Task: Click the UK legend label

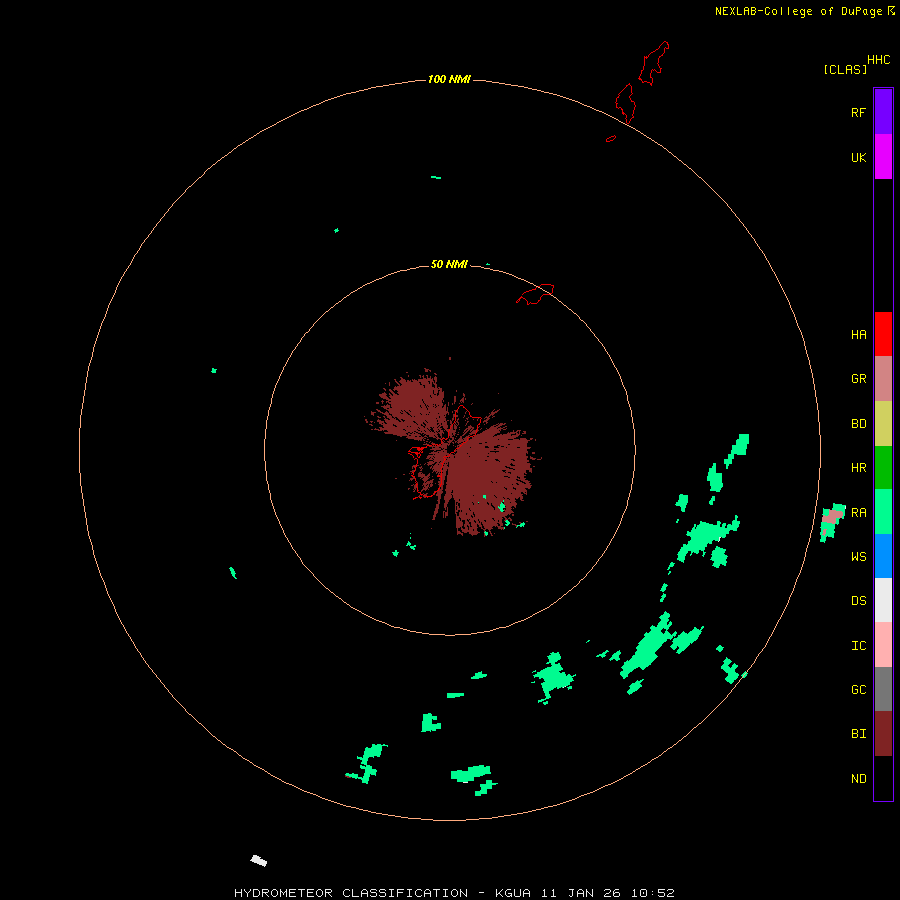Action: tap(858, 157)
